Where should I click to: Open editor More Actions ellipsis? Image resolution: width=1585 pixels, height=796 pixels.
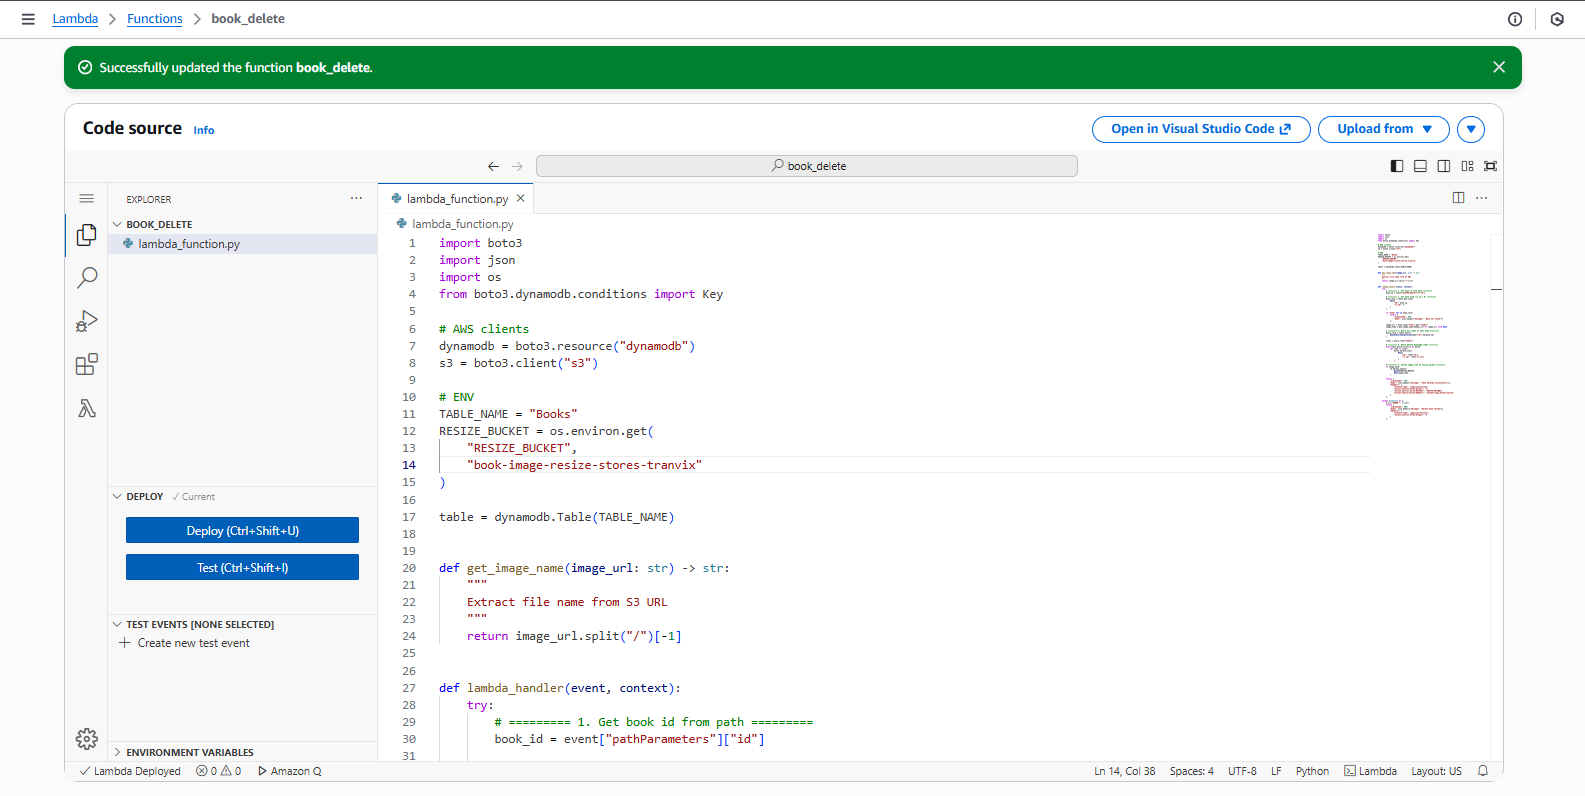tap(1482, 198)
